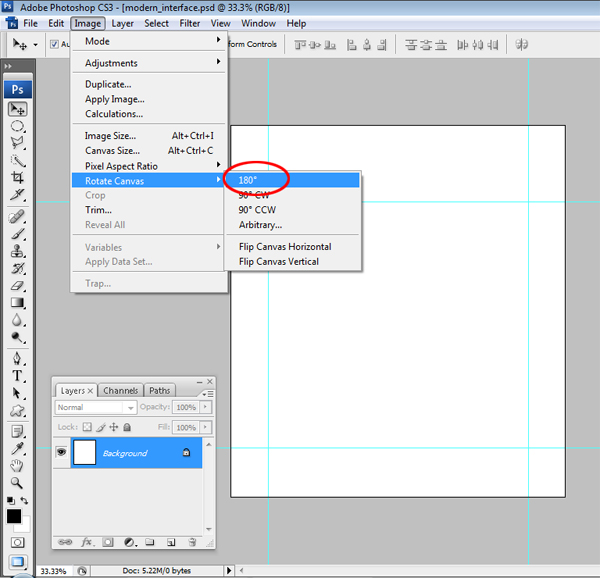
Task: Select the Eraser tool
Action: coord(17,285)
